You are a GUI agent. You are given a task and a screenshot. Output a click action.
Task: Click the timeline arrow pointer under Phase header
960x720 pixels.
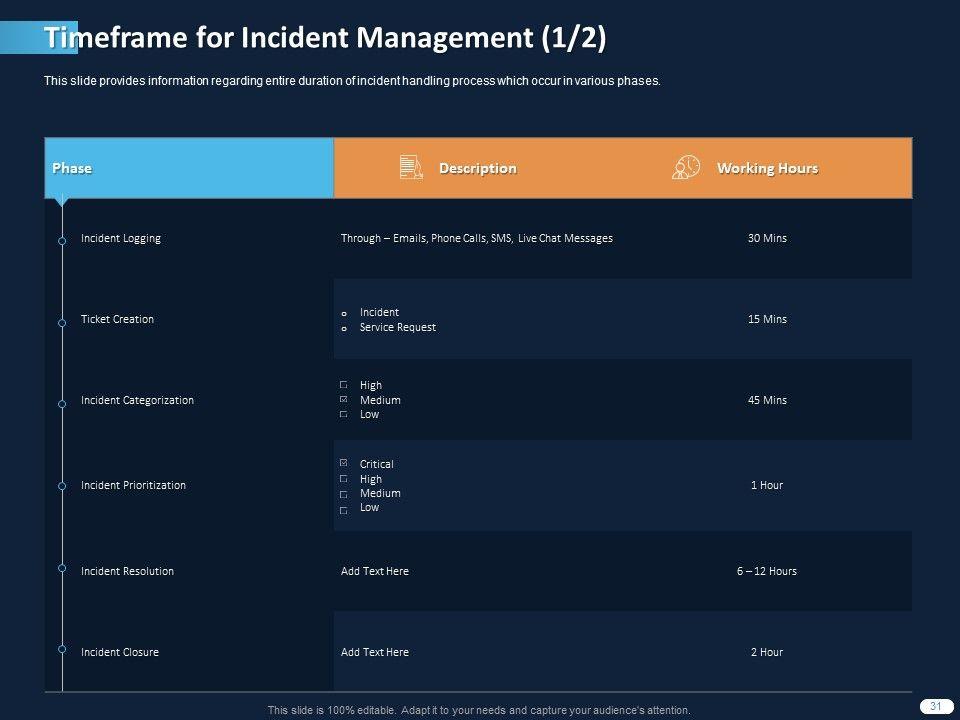coord(62,202)
